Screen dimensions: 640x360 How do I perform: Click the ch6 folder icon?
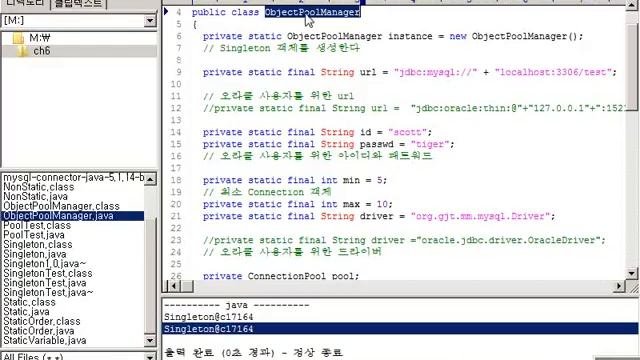[x=22, y=51]
